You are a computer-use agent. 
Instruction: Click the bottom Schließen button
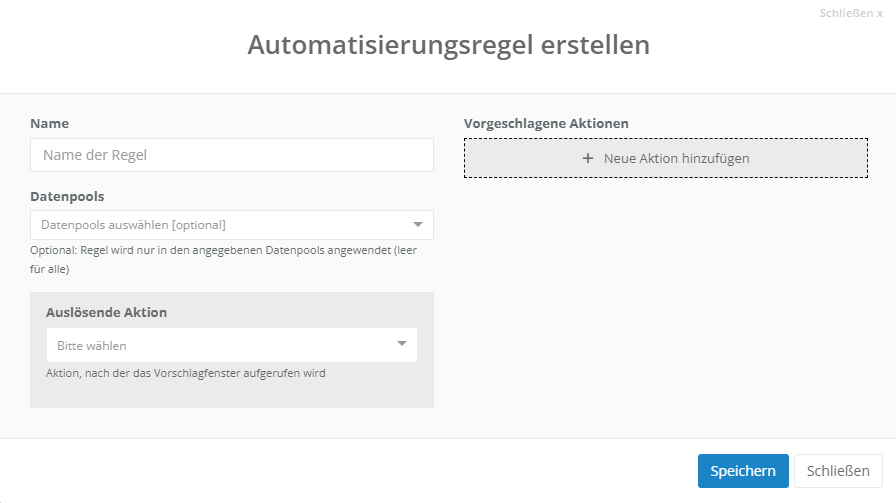(x=839, y=471)
